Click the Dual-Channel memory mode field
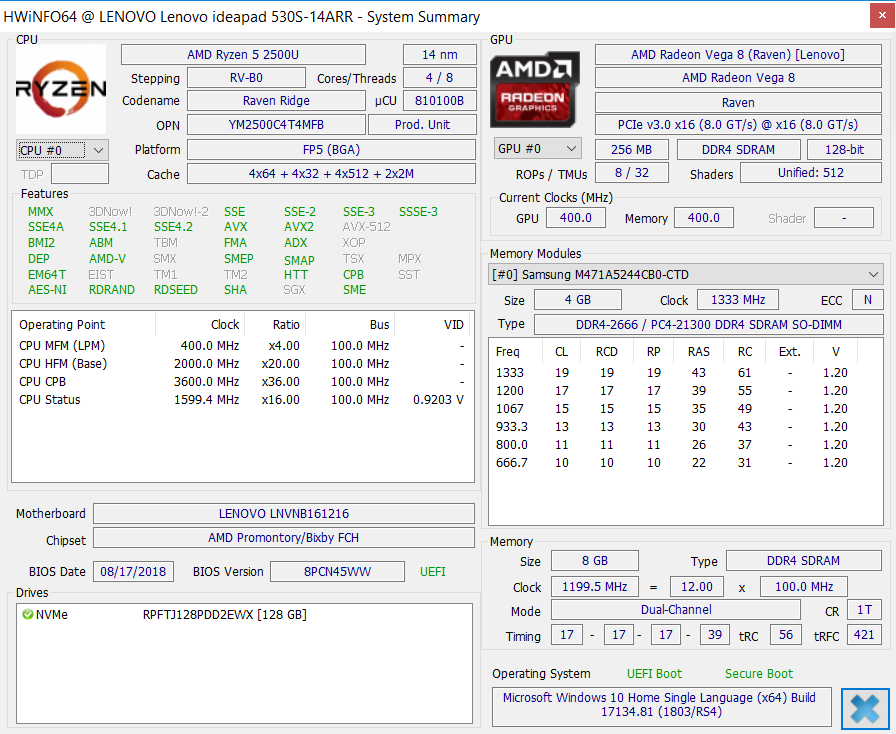The width and height of the screenshot is (896, 734). tap(674, 610)
